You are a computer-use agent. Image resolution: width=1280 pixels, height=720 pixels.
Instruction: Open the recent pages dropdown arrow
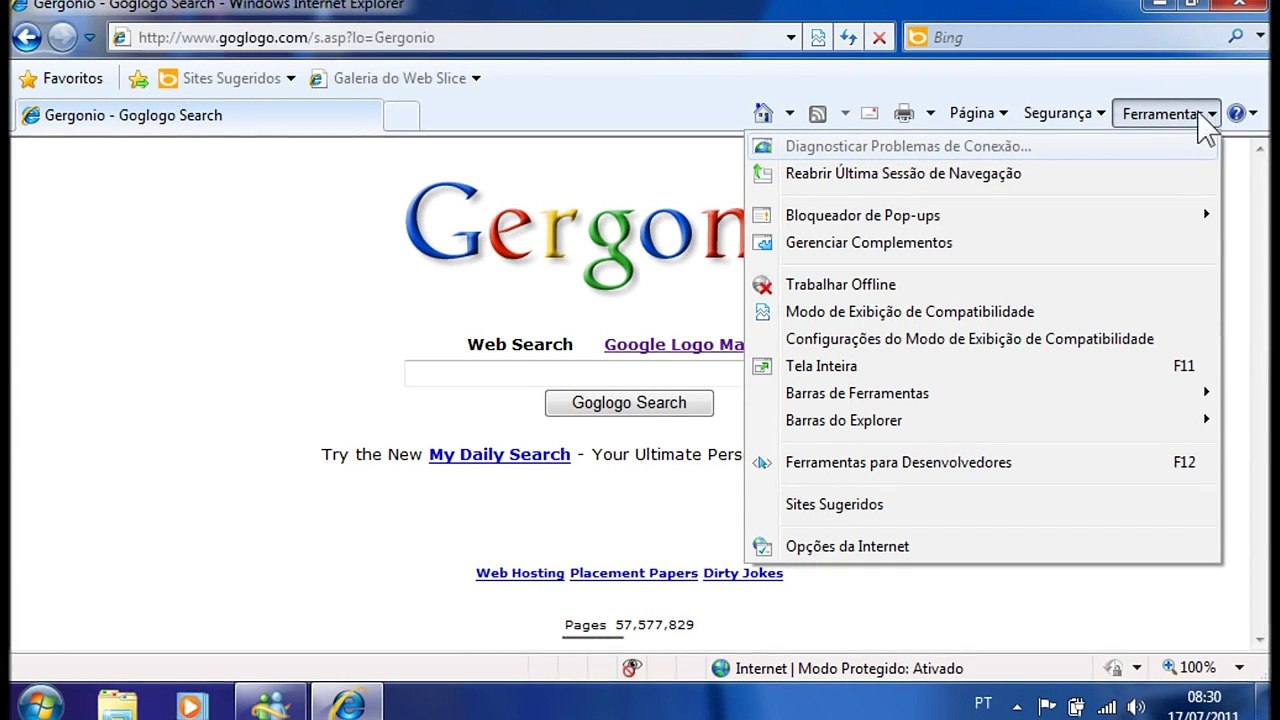click(90, 38)
